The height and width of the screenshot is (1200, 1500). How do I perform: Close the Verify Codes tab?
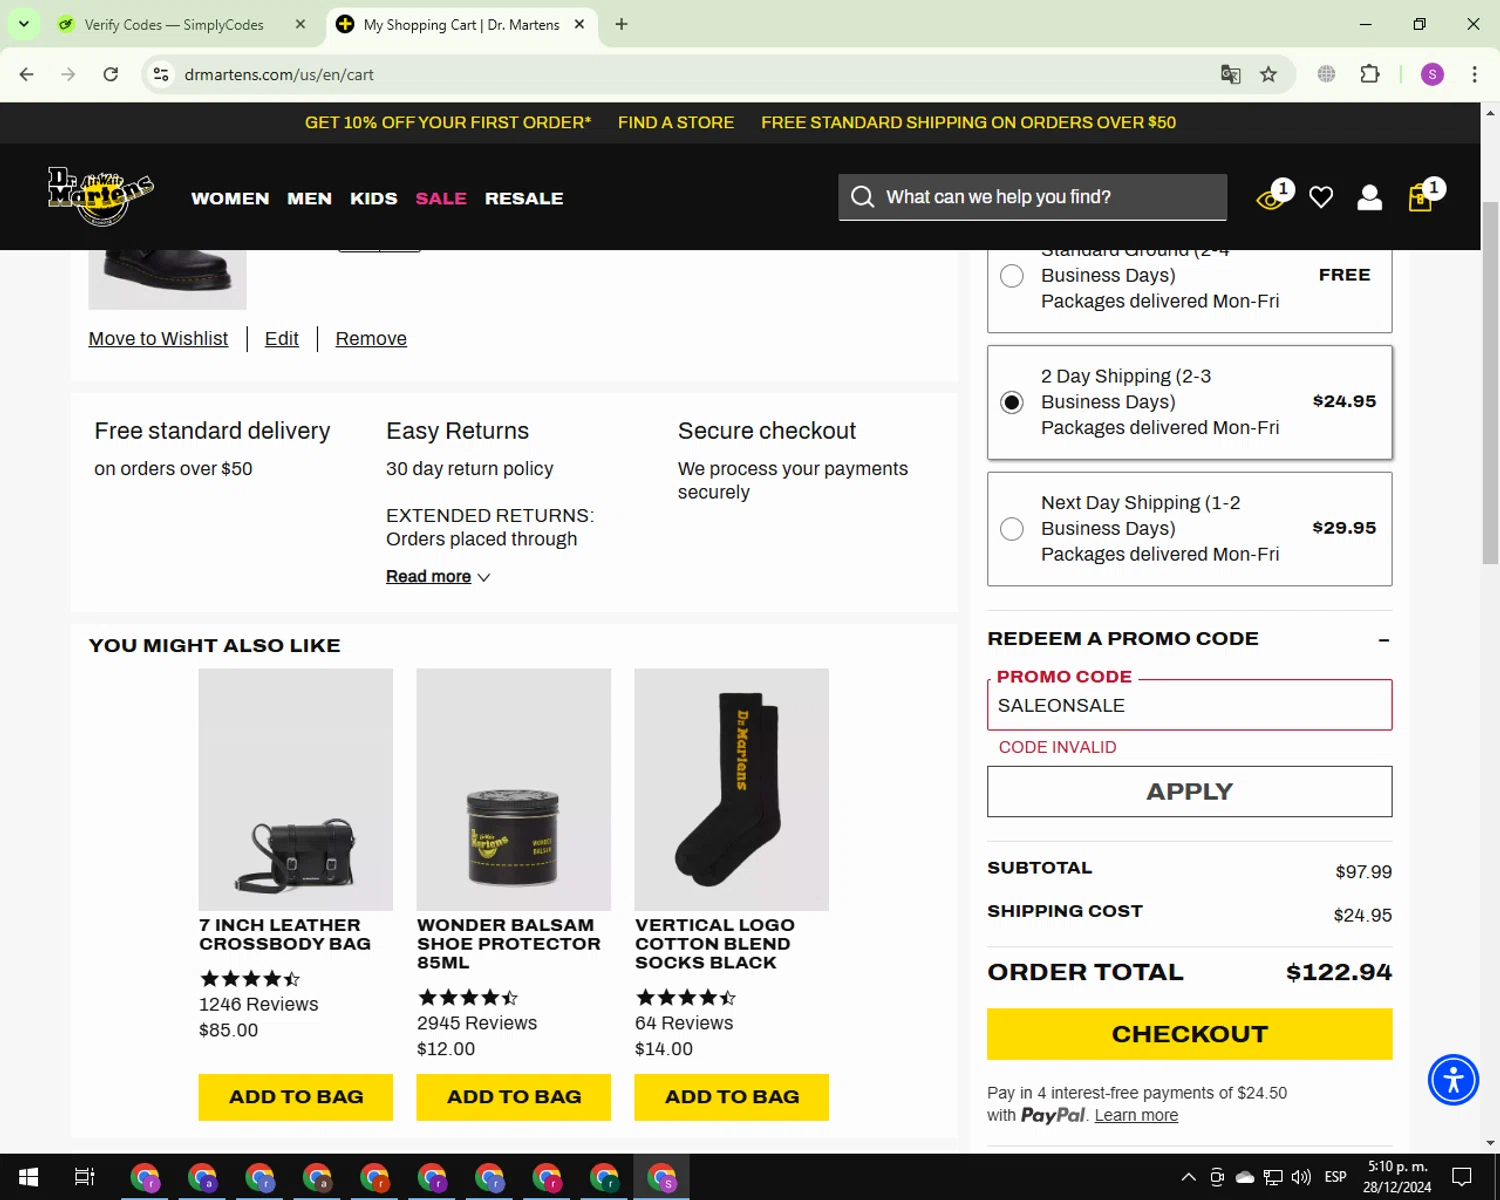(300, 24)
